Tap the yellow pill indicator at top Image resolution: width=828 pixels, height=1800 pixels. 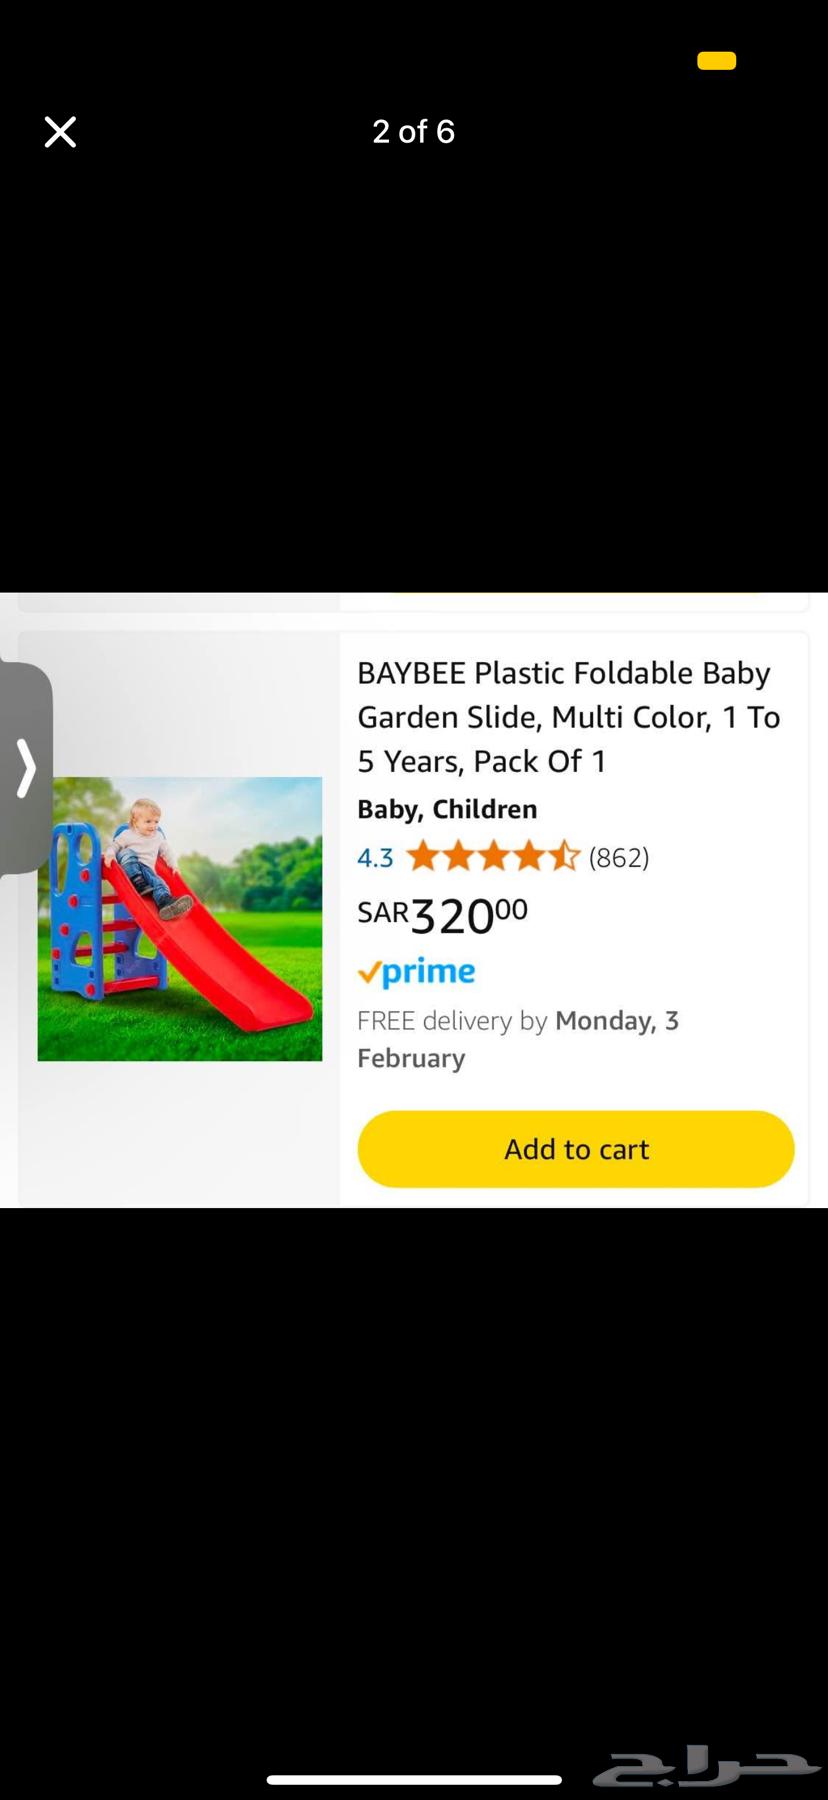coord(716,61)
